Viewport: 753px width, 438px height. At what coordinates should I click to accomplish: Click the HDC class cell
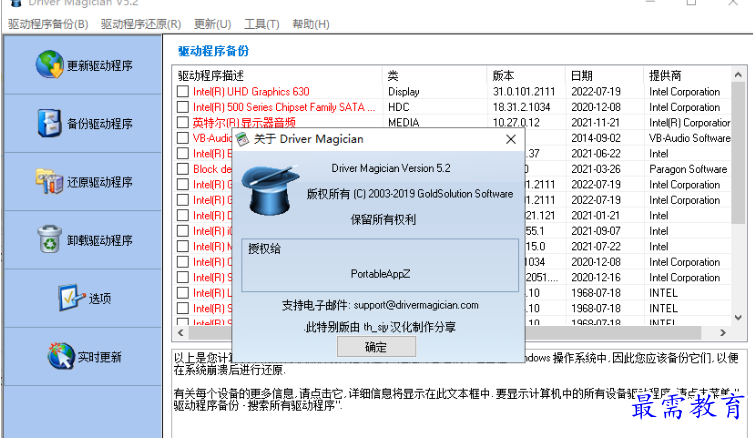pyautogui.click(x=399, y=107)
